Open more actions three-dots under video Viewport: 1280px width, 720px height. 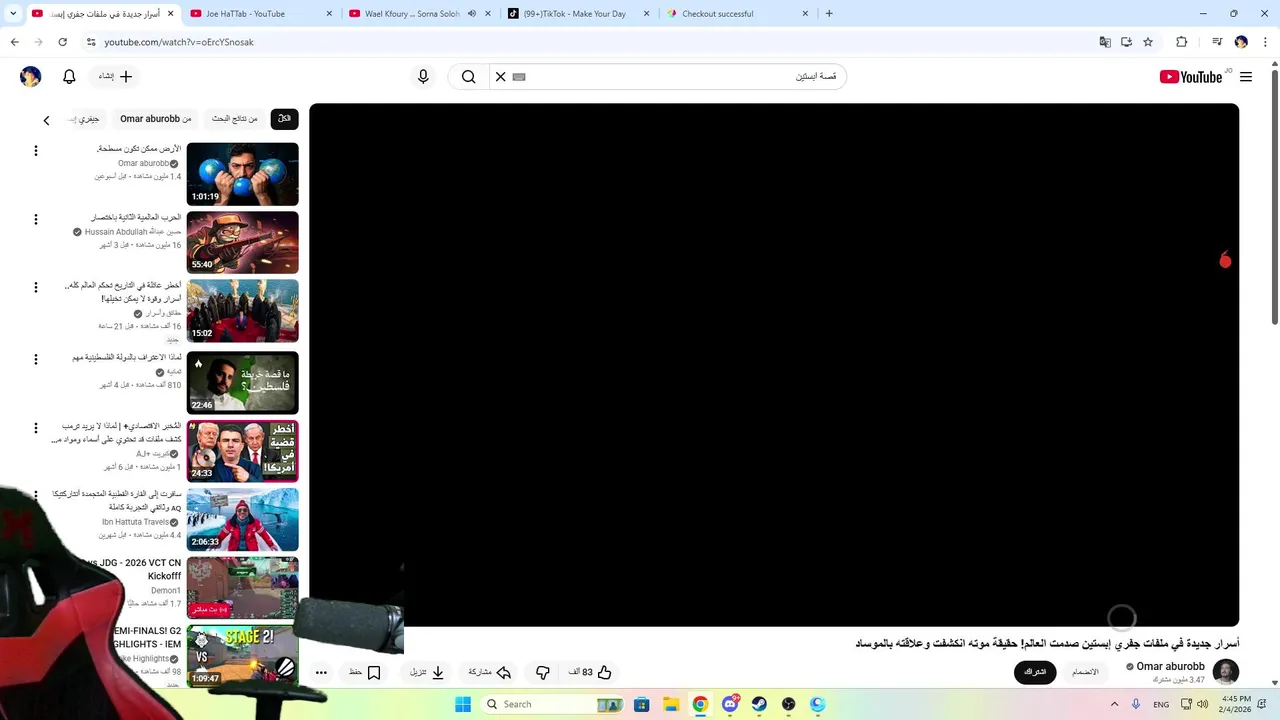(321, 673)
